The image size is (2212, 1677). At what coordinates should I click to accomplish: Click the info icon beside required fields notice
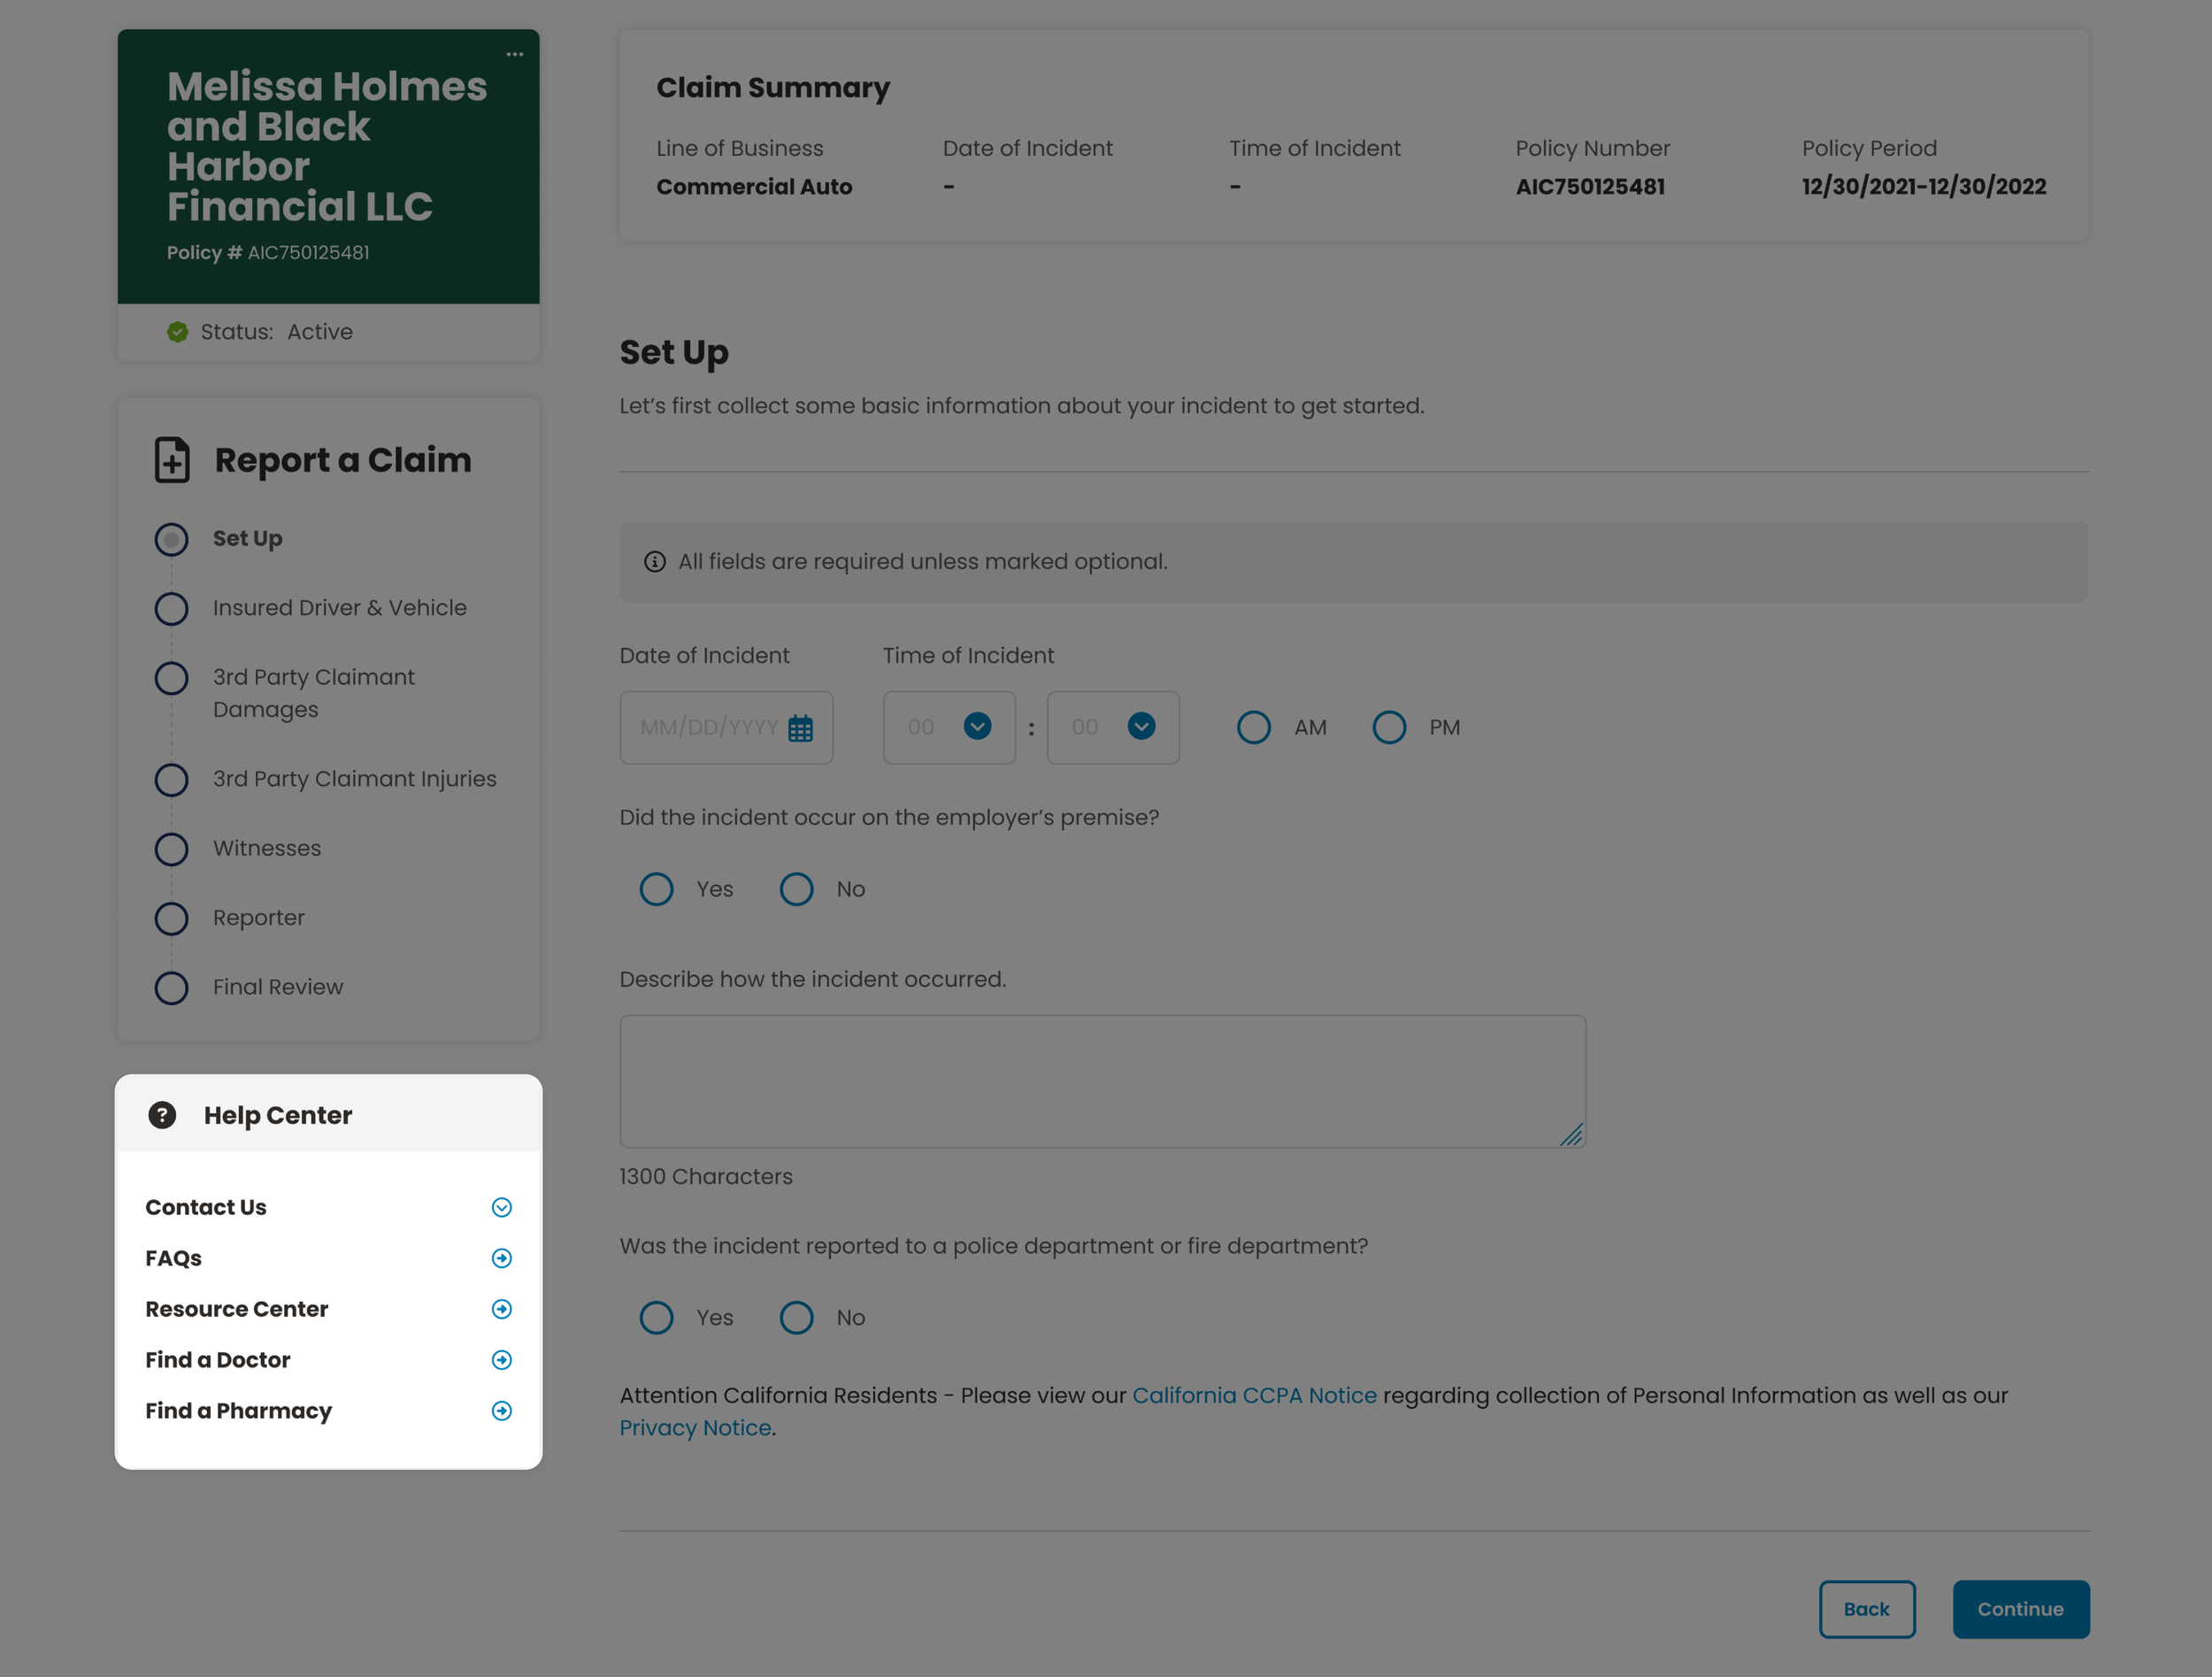pos(655,562)
